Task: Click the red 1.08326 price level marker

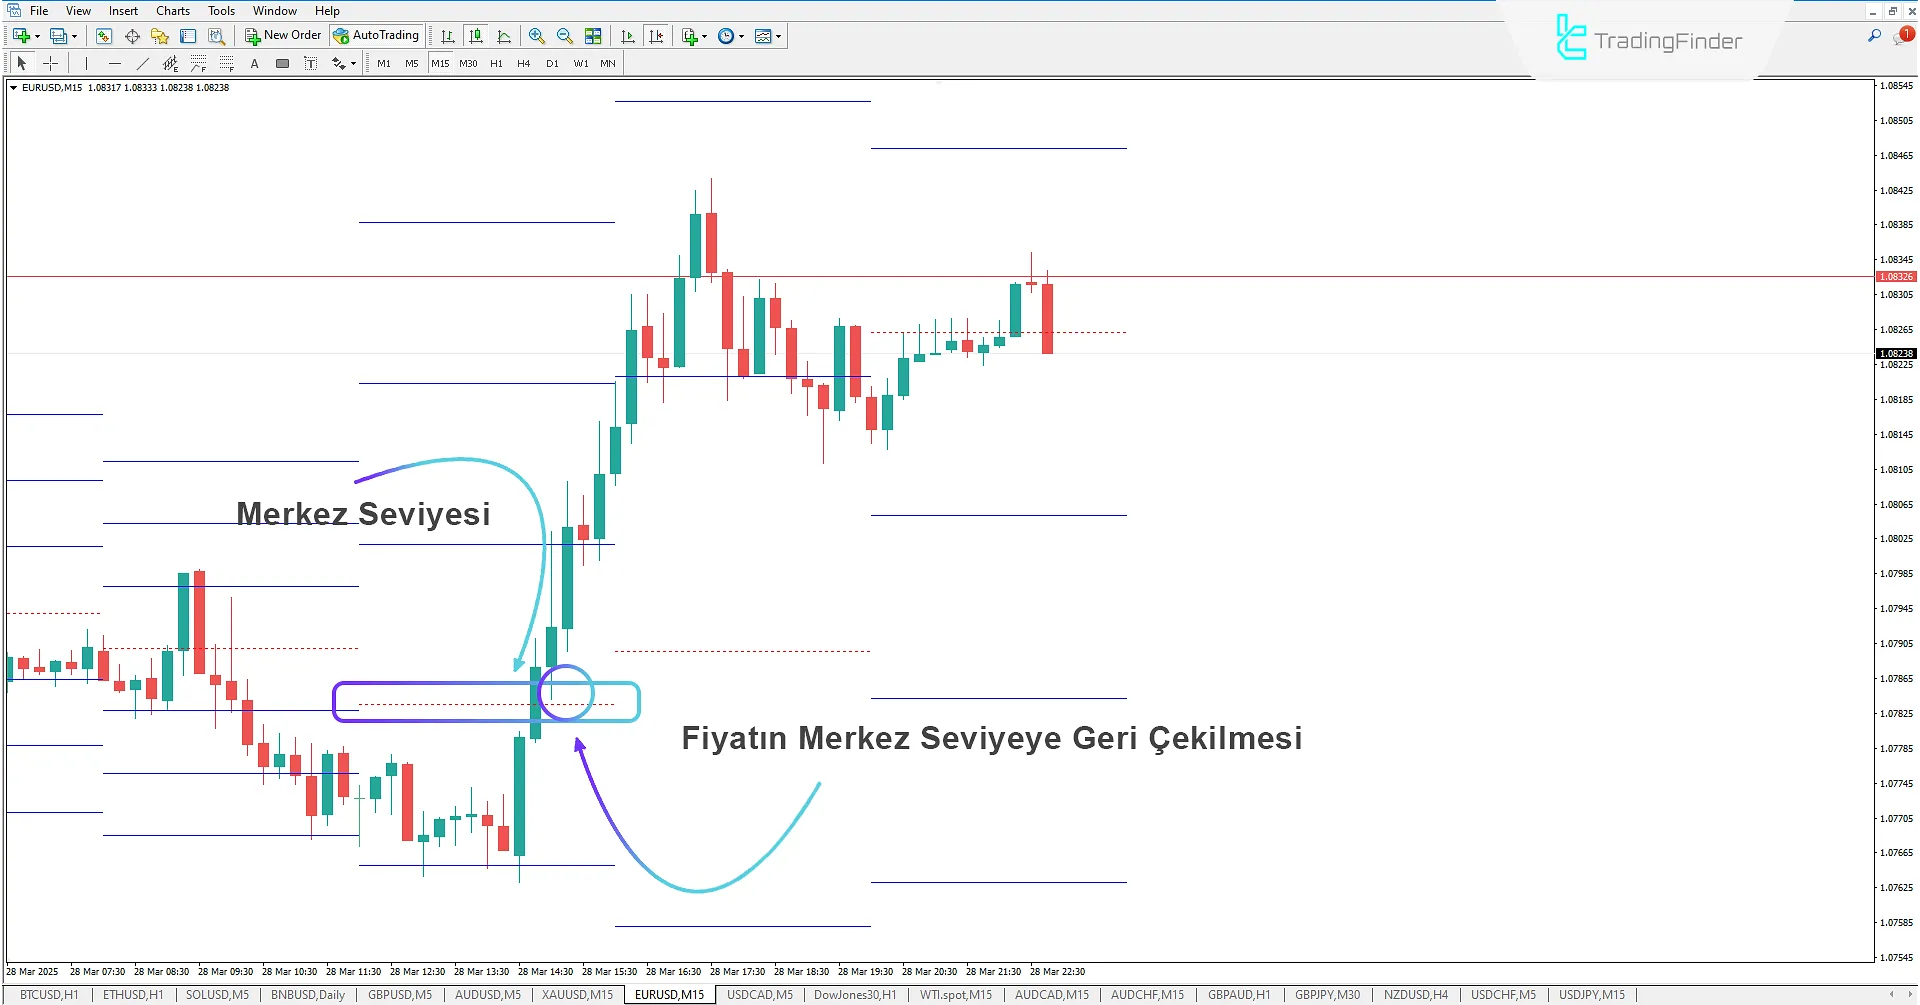Action: (x=1896, y=277)
